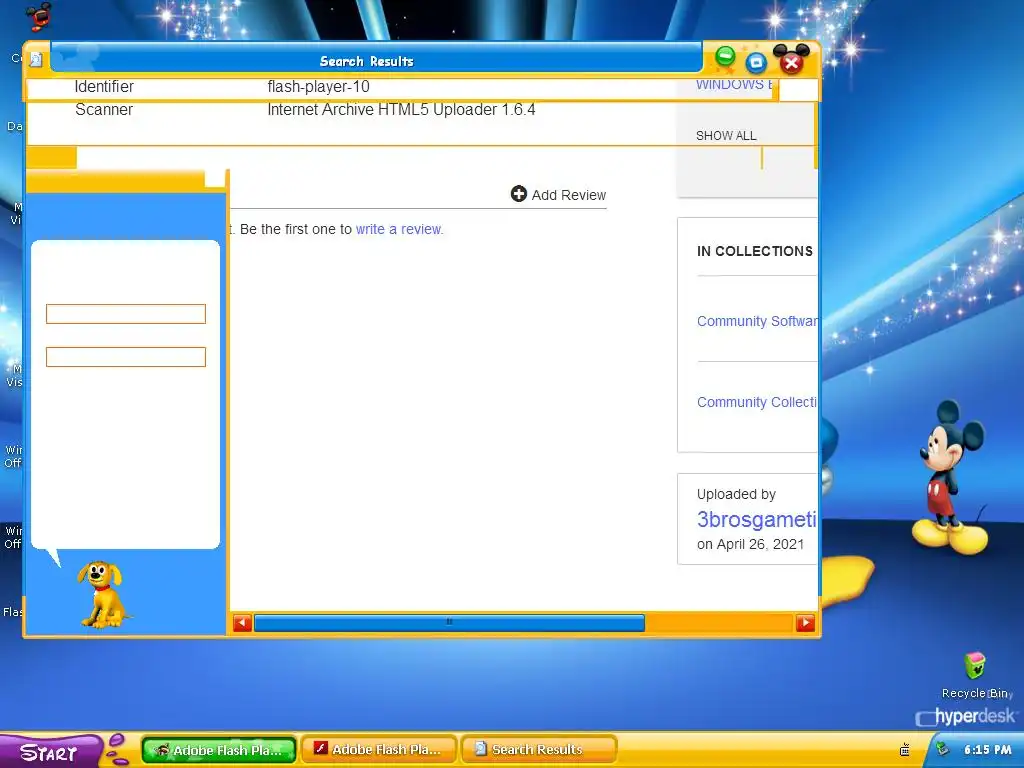
Task: Switch to the orange Adobe Flash Pla... taskbar item
Action: 379,750
